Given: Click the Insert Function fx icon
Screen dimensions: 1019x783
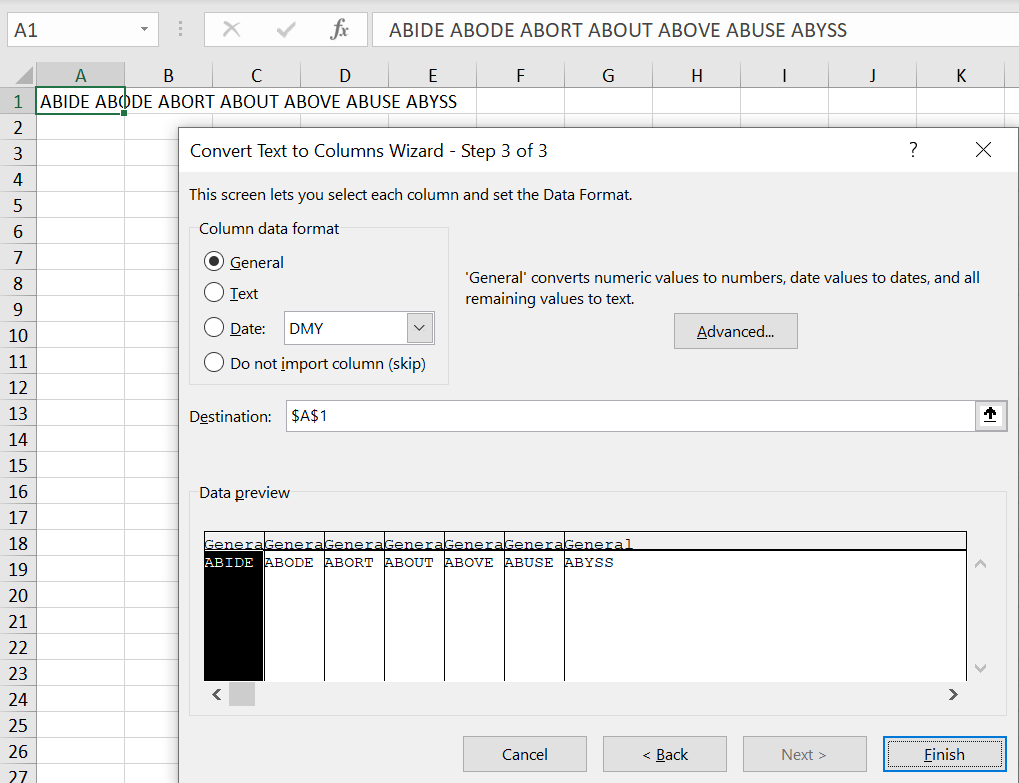Looking at the screenshot, I should [339, 29].
